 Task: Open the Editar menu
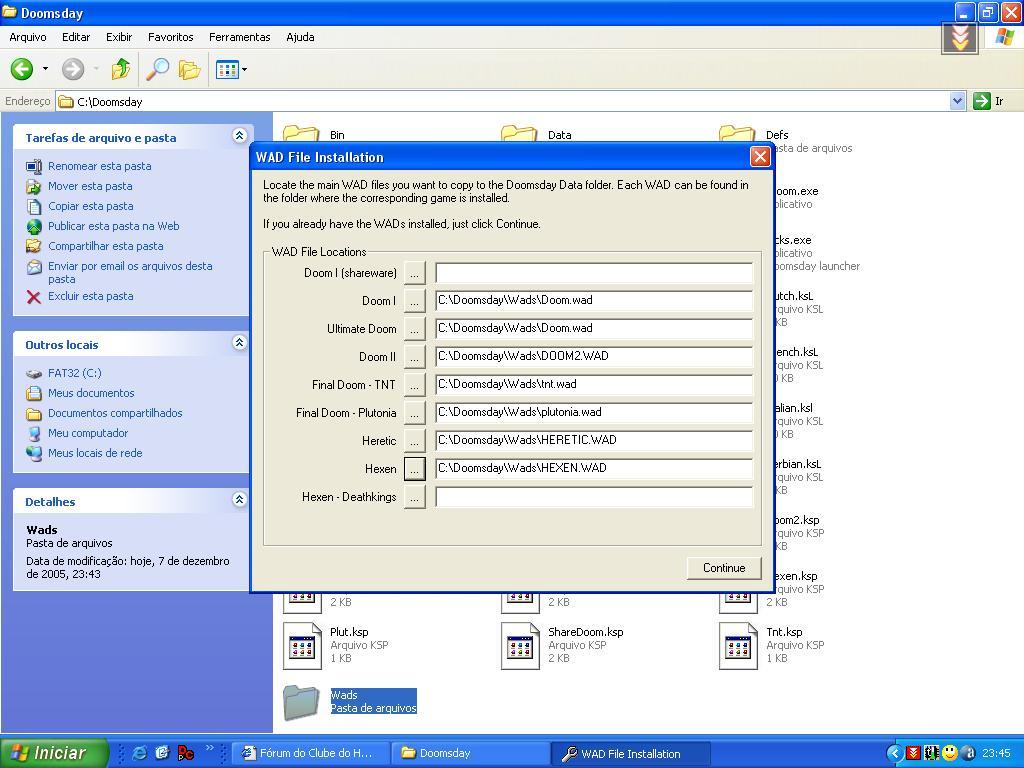point(76,37)
